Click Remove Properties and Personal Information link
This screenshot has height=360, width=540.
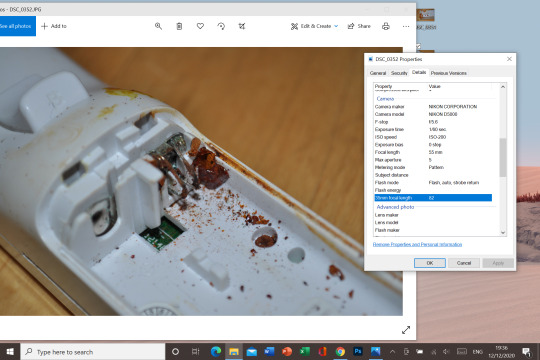click(417, 244)
